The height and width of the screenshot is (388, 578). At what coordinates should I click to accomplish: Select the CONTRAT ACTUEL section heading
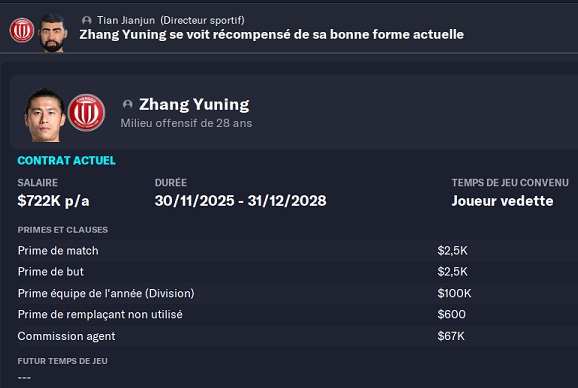pyautogui.click(x=66, y=161)
